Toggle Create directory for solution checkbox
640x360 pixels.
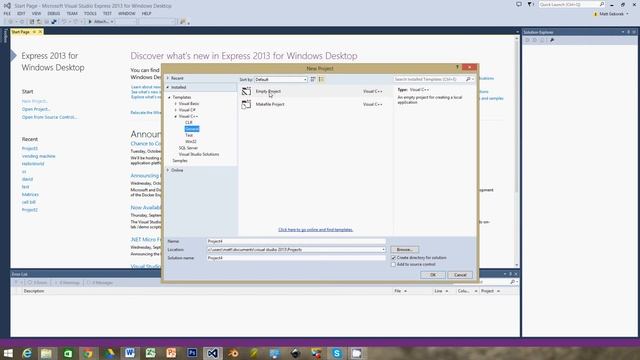pyautogui.click(x=393, y=258)
